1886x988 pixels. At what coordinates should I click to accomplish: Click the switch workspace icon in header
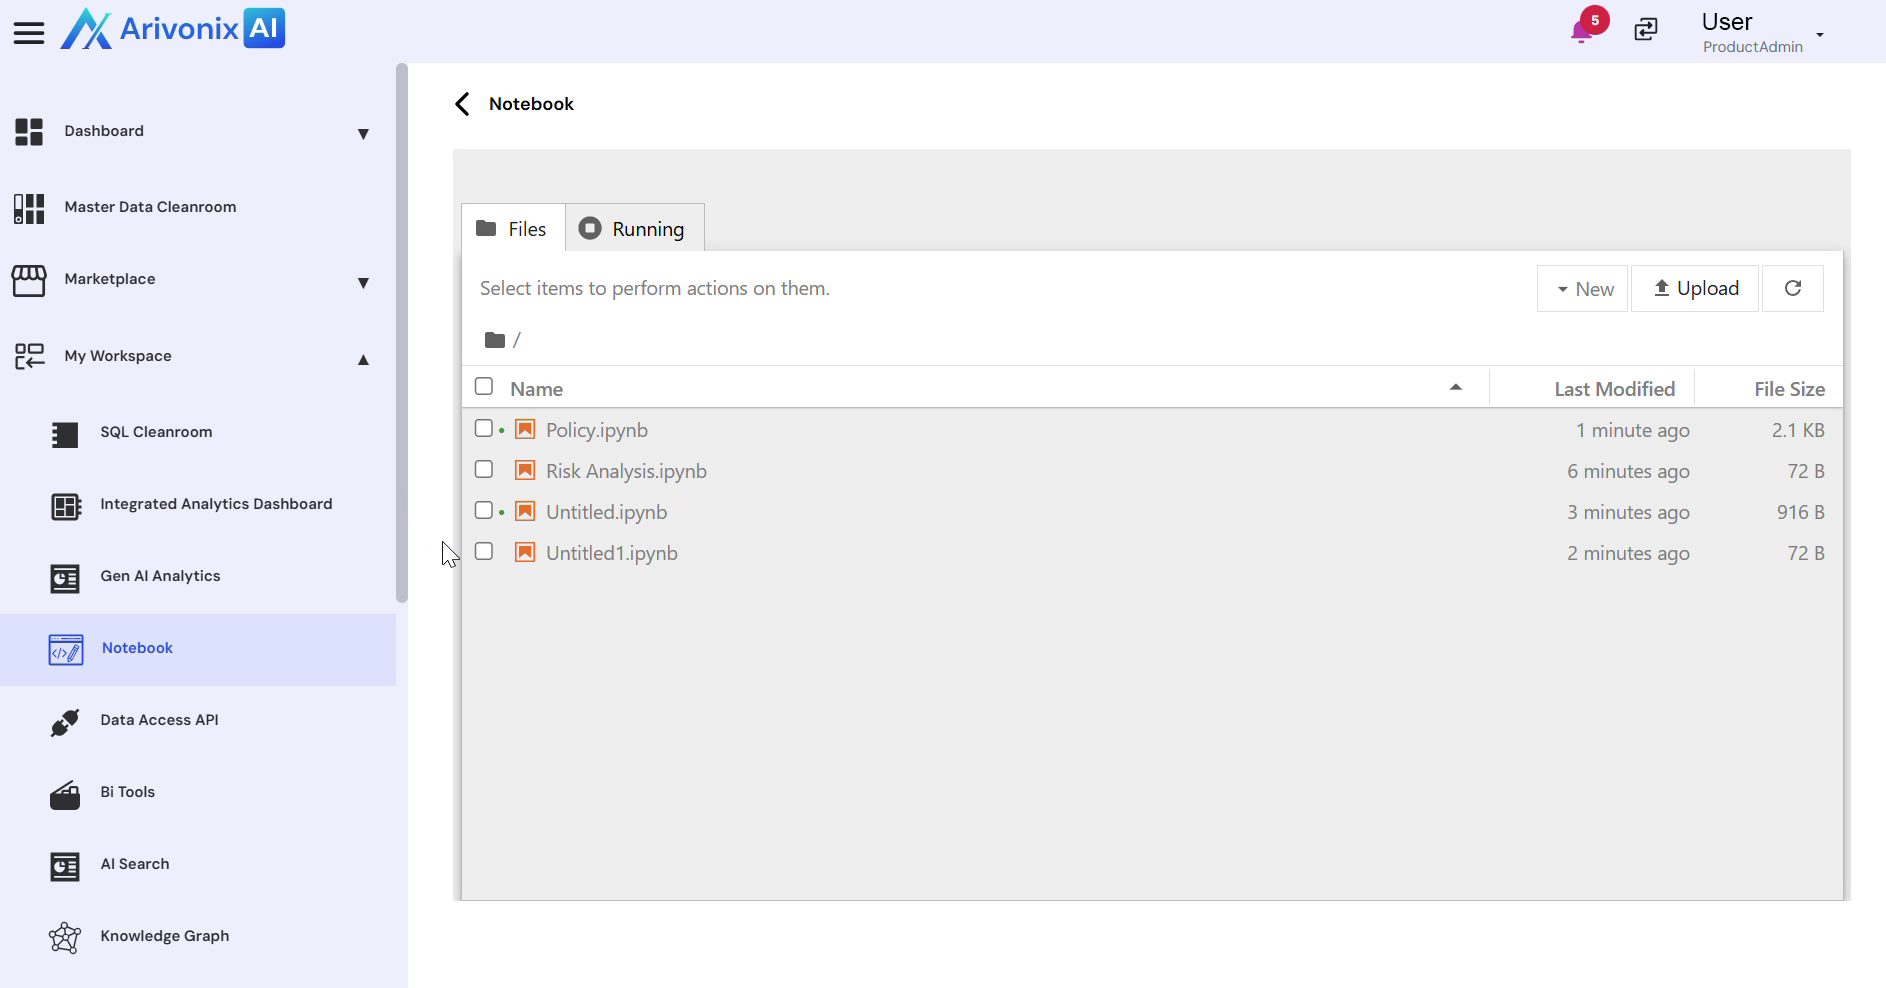(x=1645, y=30)
